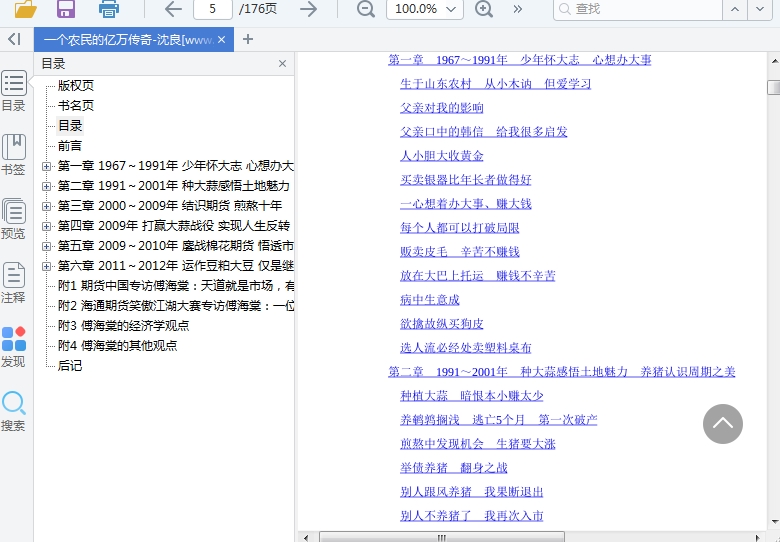Open the 书签 bookmarks panel icon

(13, 155)
